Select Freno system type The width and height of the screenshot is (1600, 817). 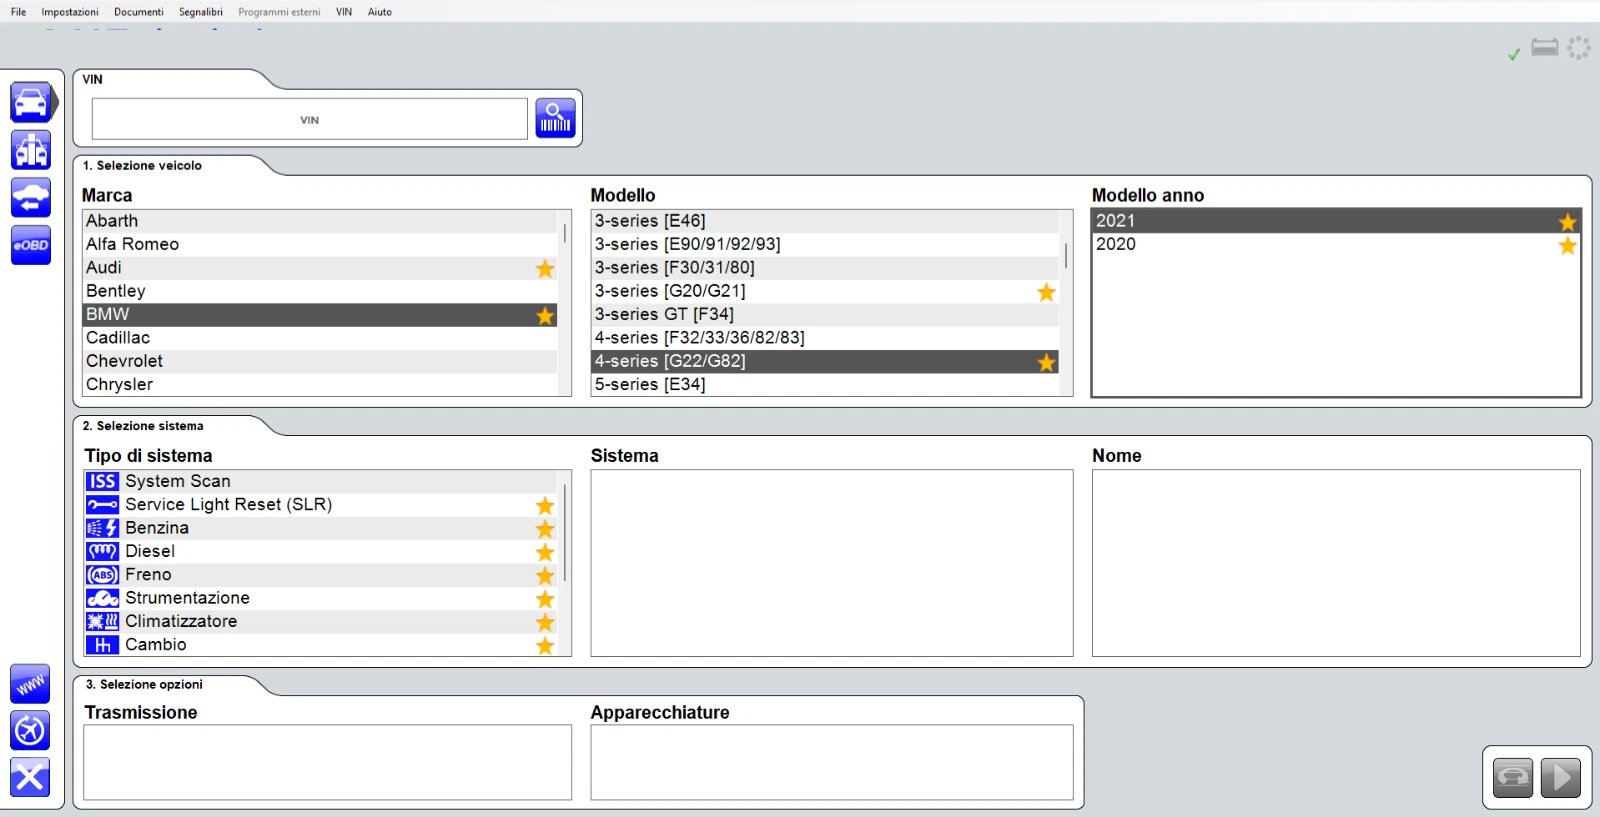pyautogui.click(x=148, y=575)
